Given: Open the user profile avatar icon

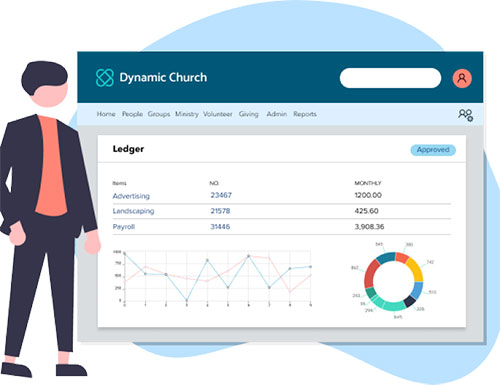Looking at the screenshot, I should point(462,78).
